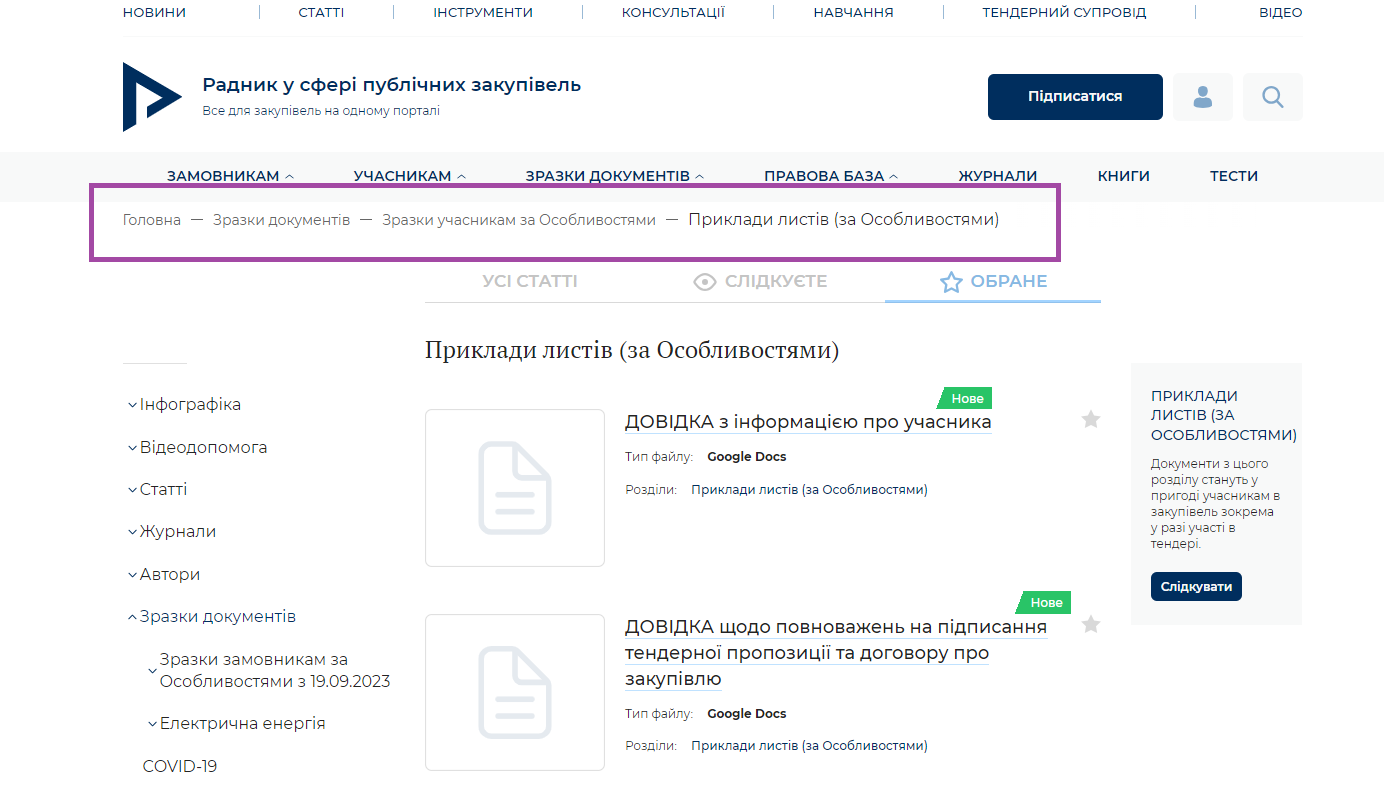Open the ПРАВОВА БАЗА dropdown menu
This screenshot has width=1384, height=786.
point(830,176)
